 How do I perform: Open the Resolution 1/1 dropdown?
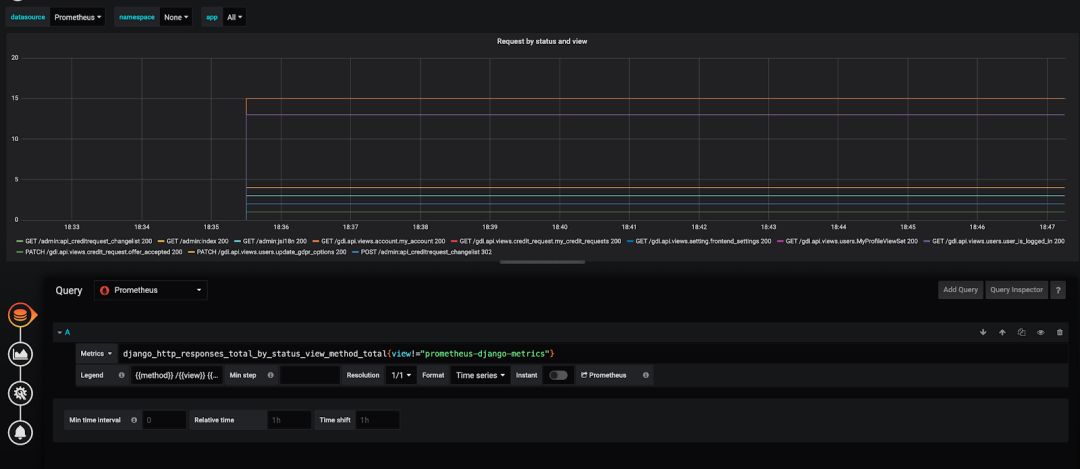(401, 375)
